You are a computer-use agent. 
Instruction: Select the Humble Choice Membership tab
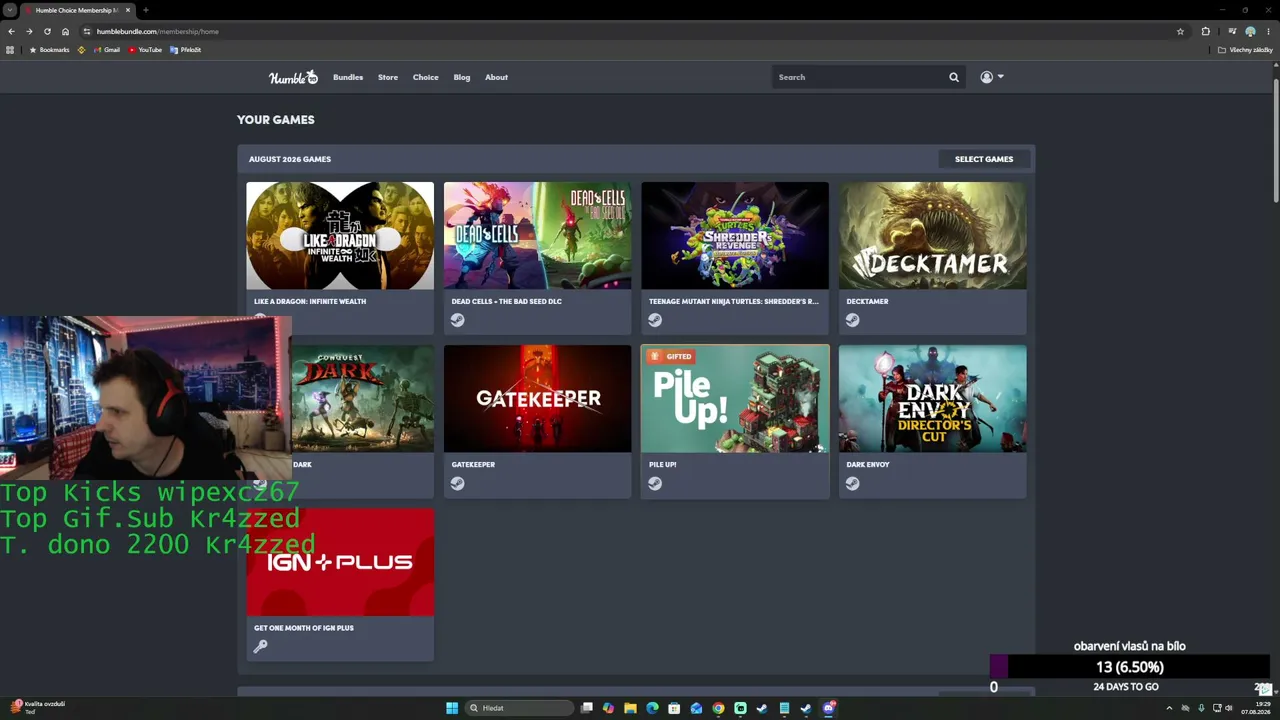[x=77, y=10]
